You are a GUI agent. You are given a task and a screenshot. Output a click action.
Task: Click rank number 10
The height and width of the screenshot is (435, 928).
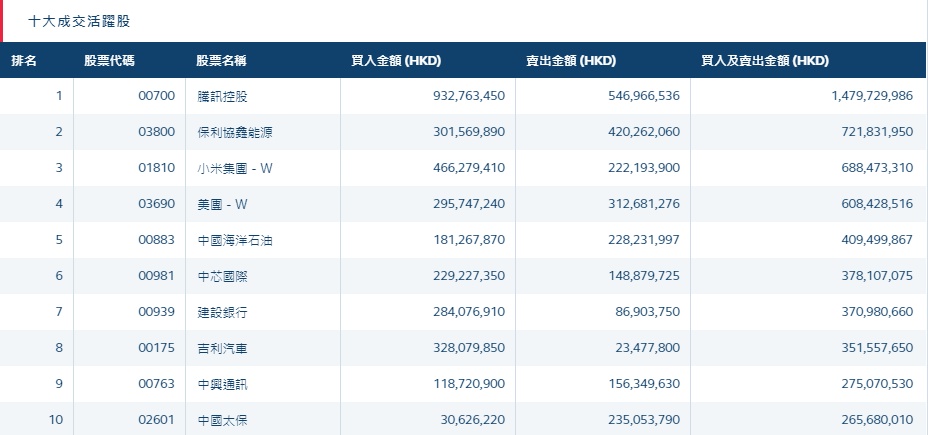pyautogui.click(x=56, y=421)
